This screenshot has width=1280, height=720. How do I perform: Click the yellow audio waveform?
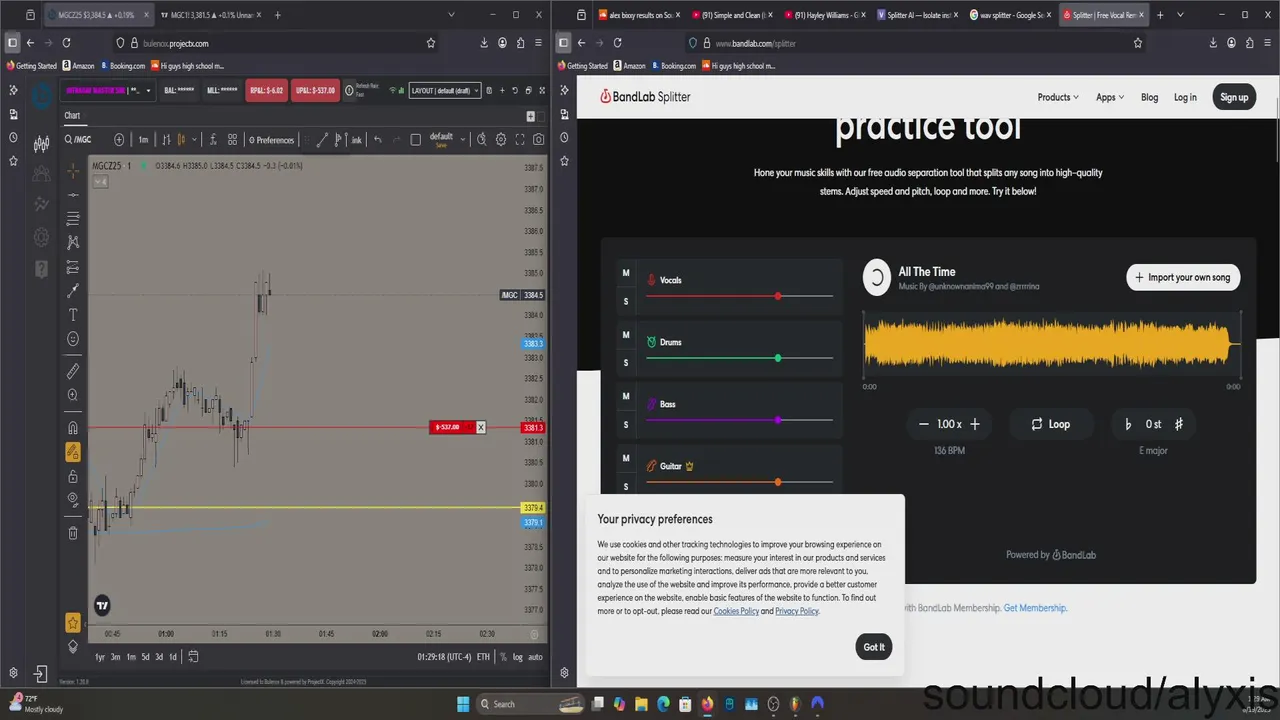tap(1051, 345)
